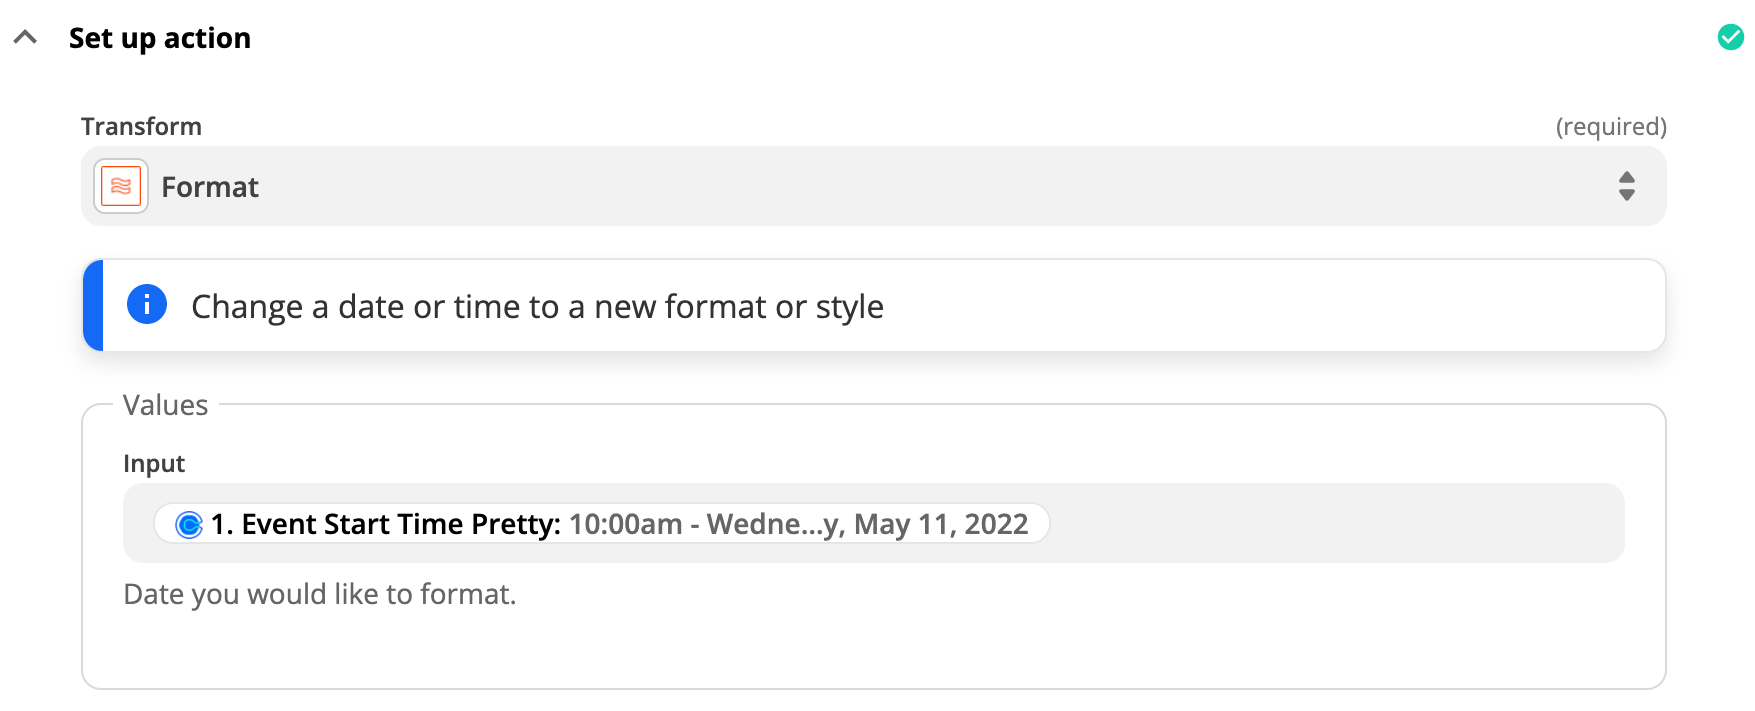
Task: Click the green completed checkmark icon
Action: click(x=1730, y=37)
